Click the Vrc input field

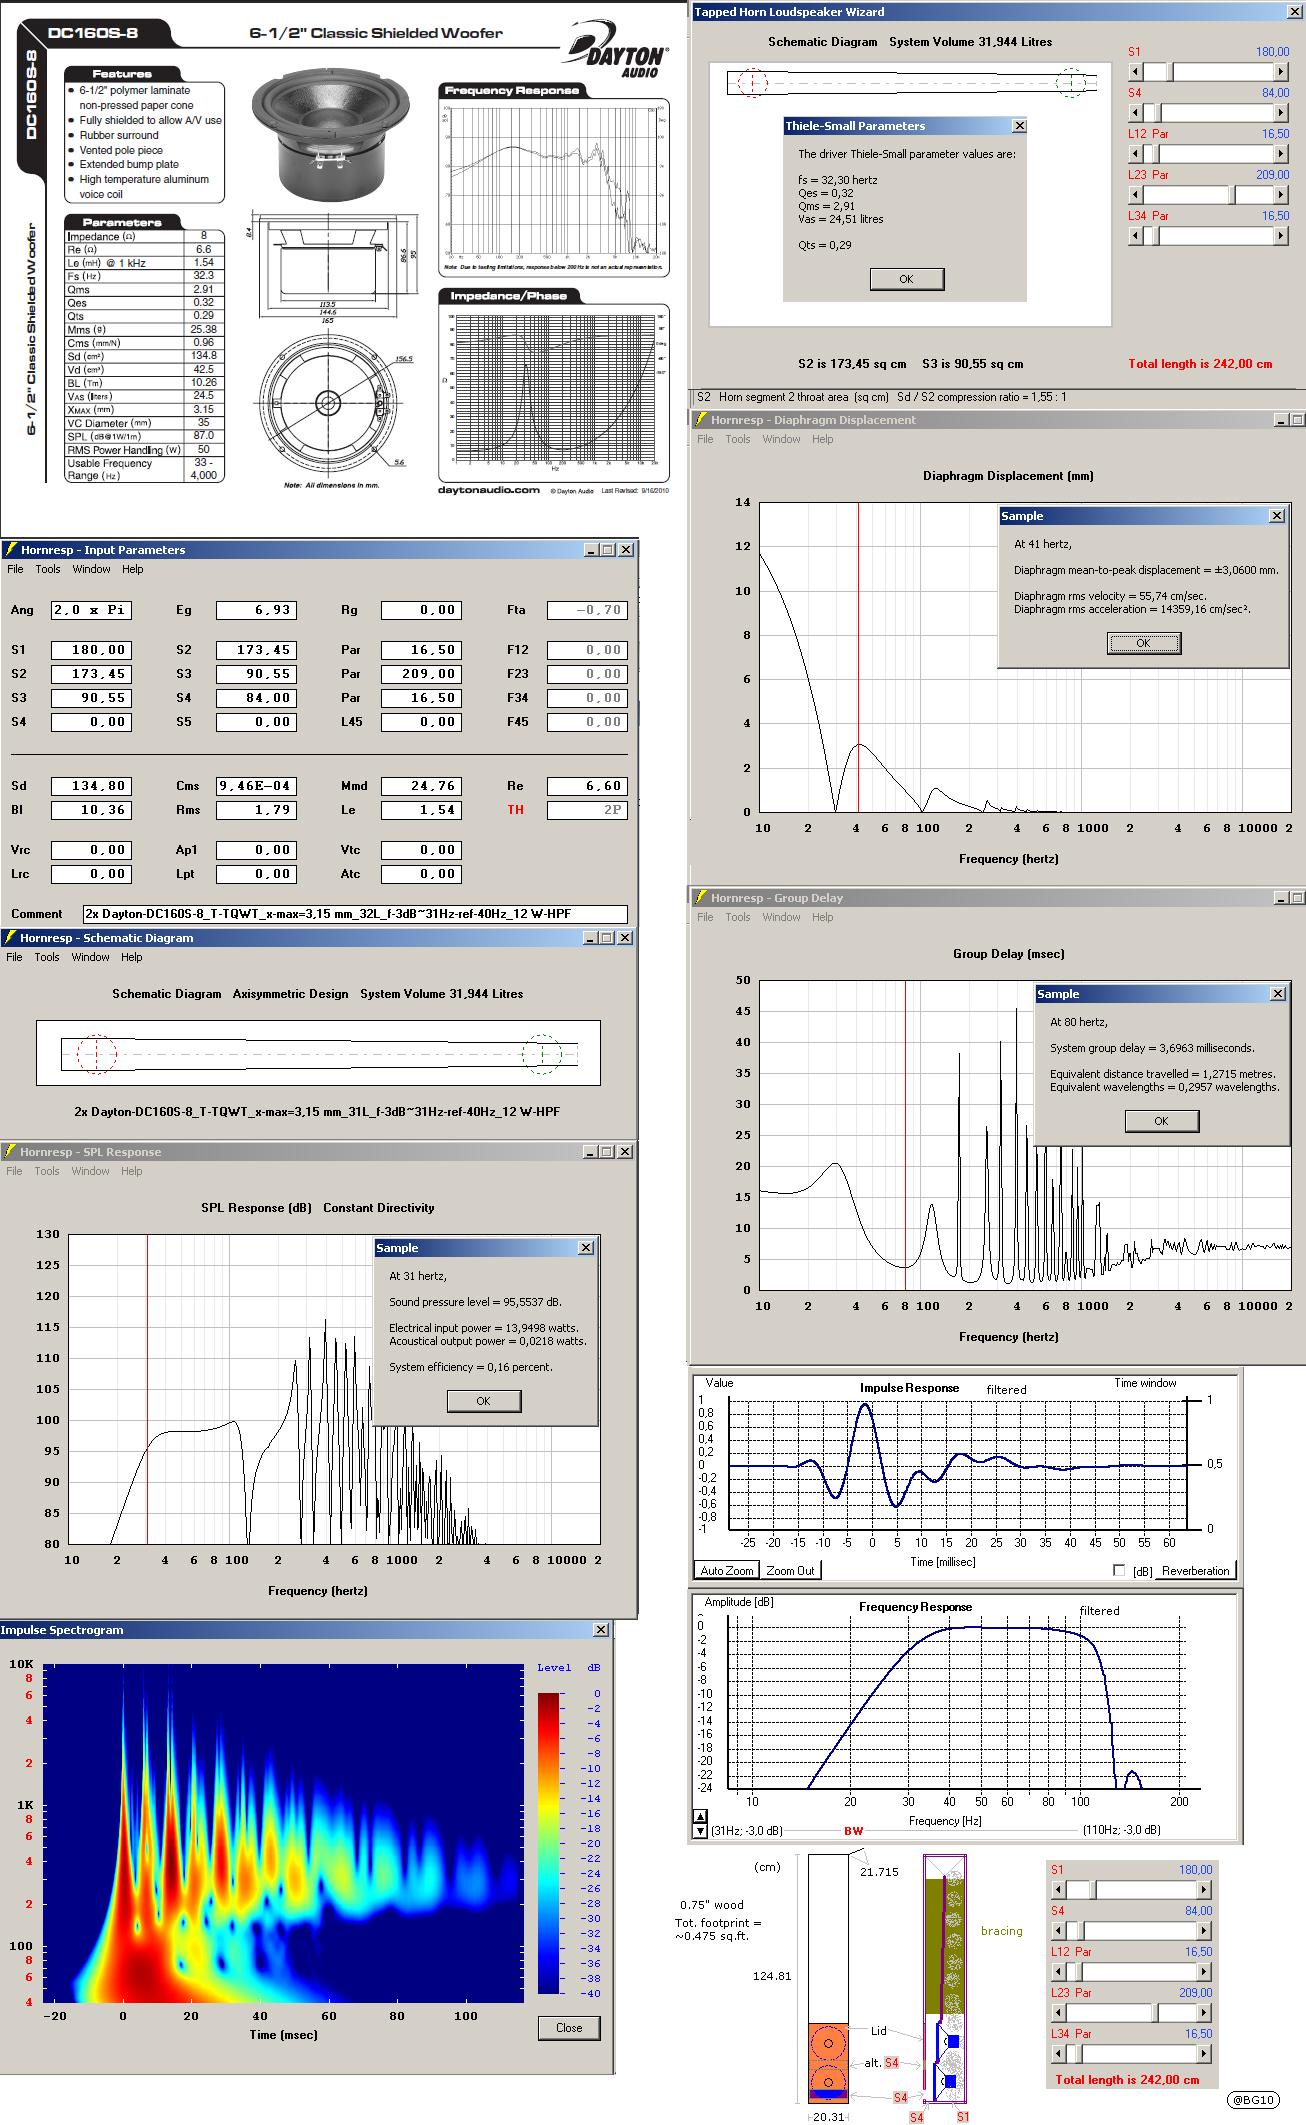[91, 850]
